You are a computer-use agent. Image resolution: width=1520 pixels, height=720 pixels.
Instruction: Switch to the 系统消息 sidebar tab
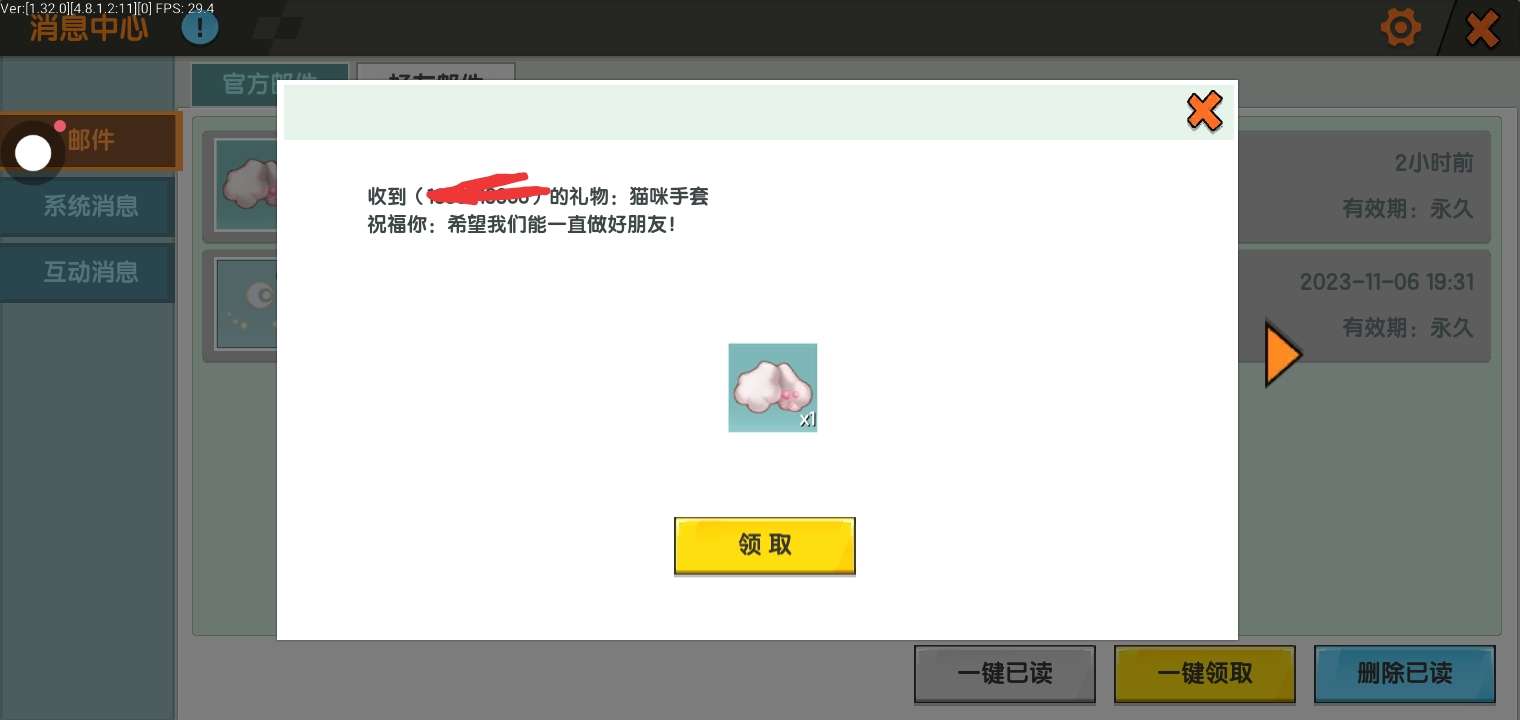click(x=90, y=207)
